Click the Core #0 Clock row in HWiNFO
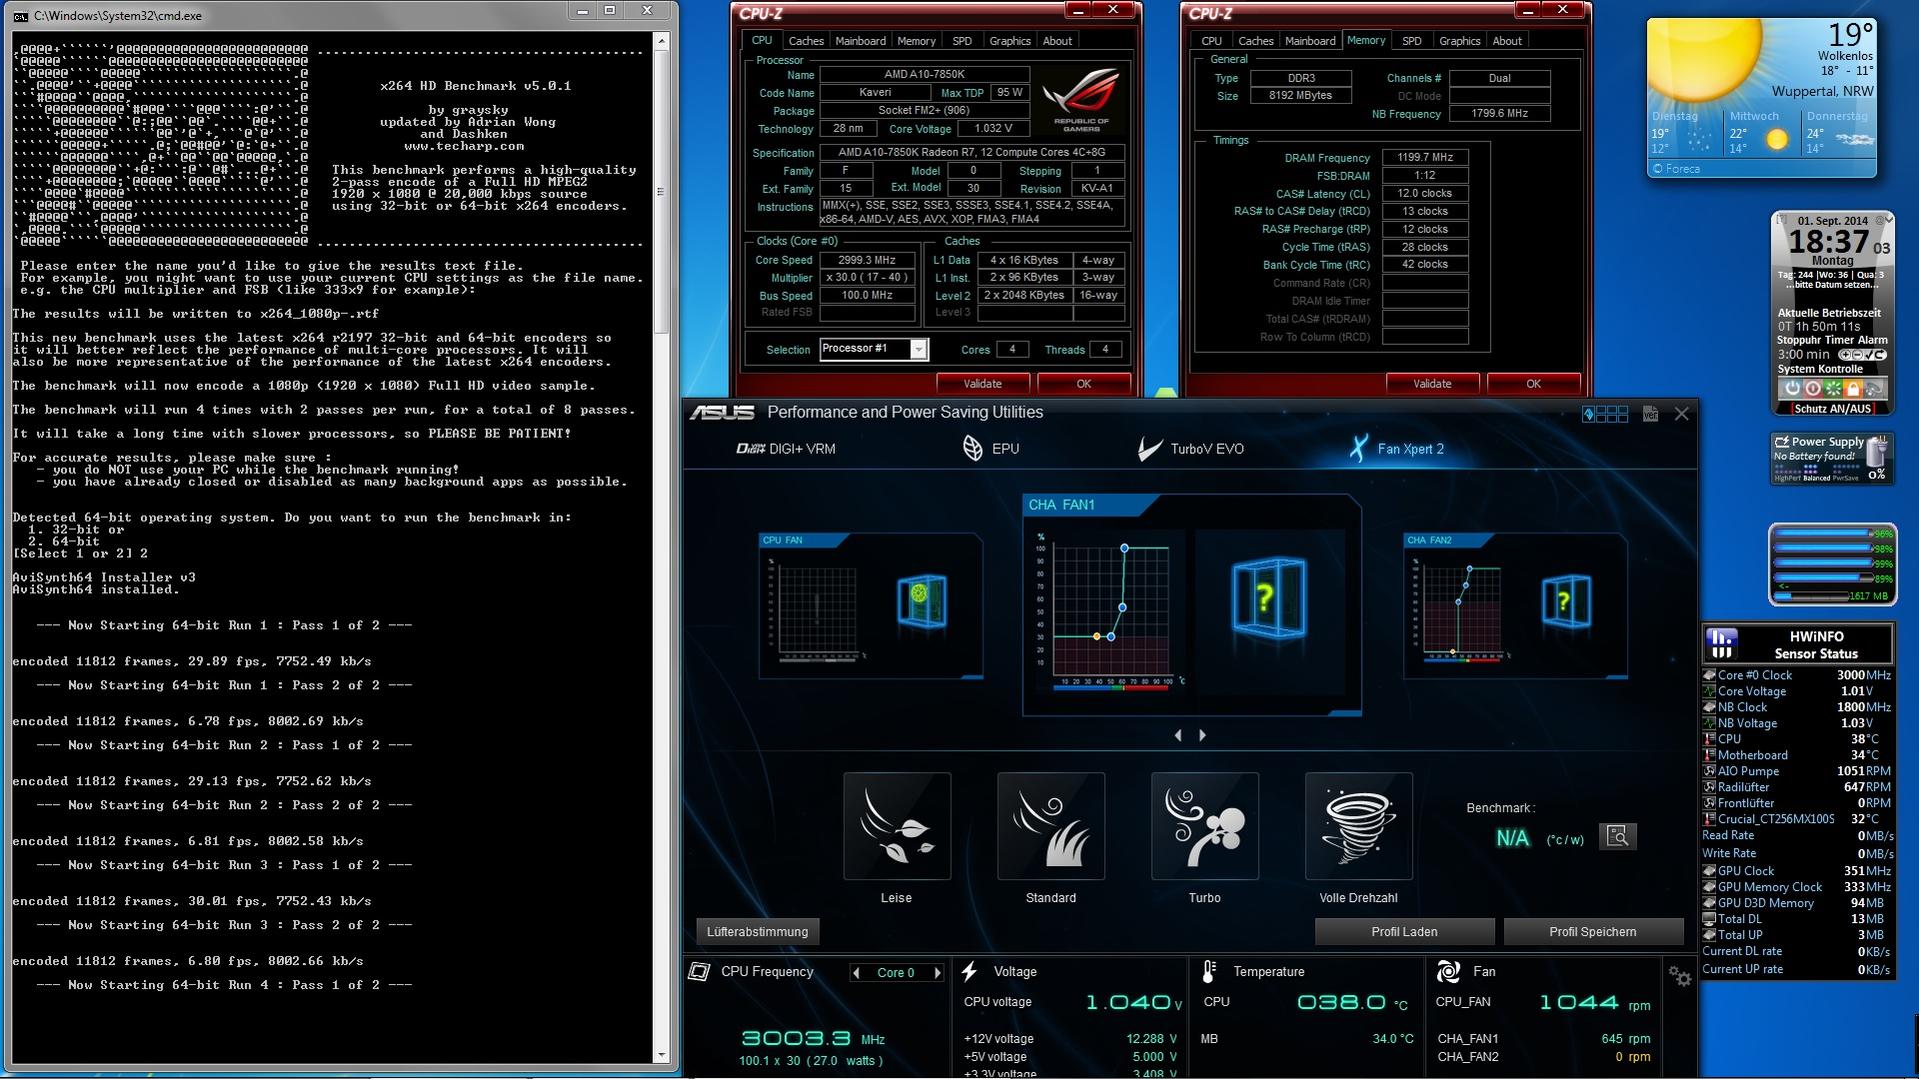1919x1079 pixels. (1797, 675)
